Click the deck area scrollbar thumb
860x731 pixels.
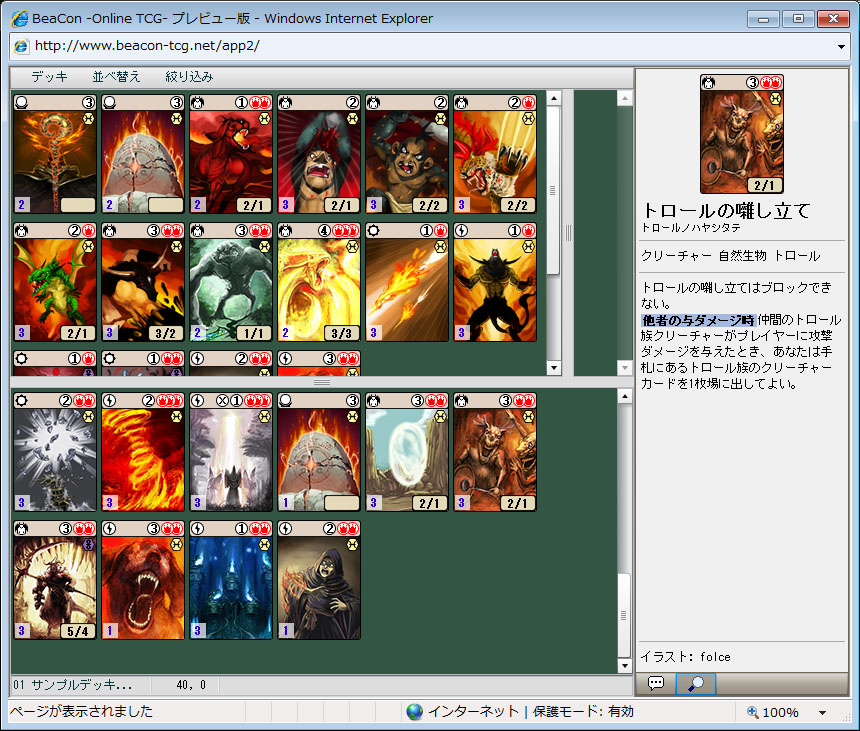click(x=624, y=615)
